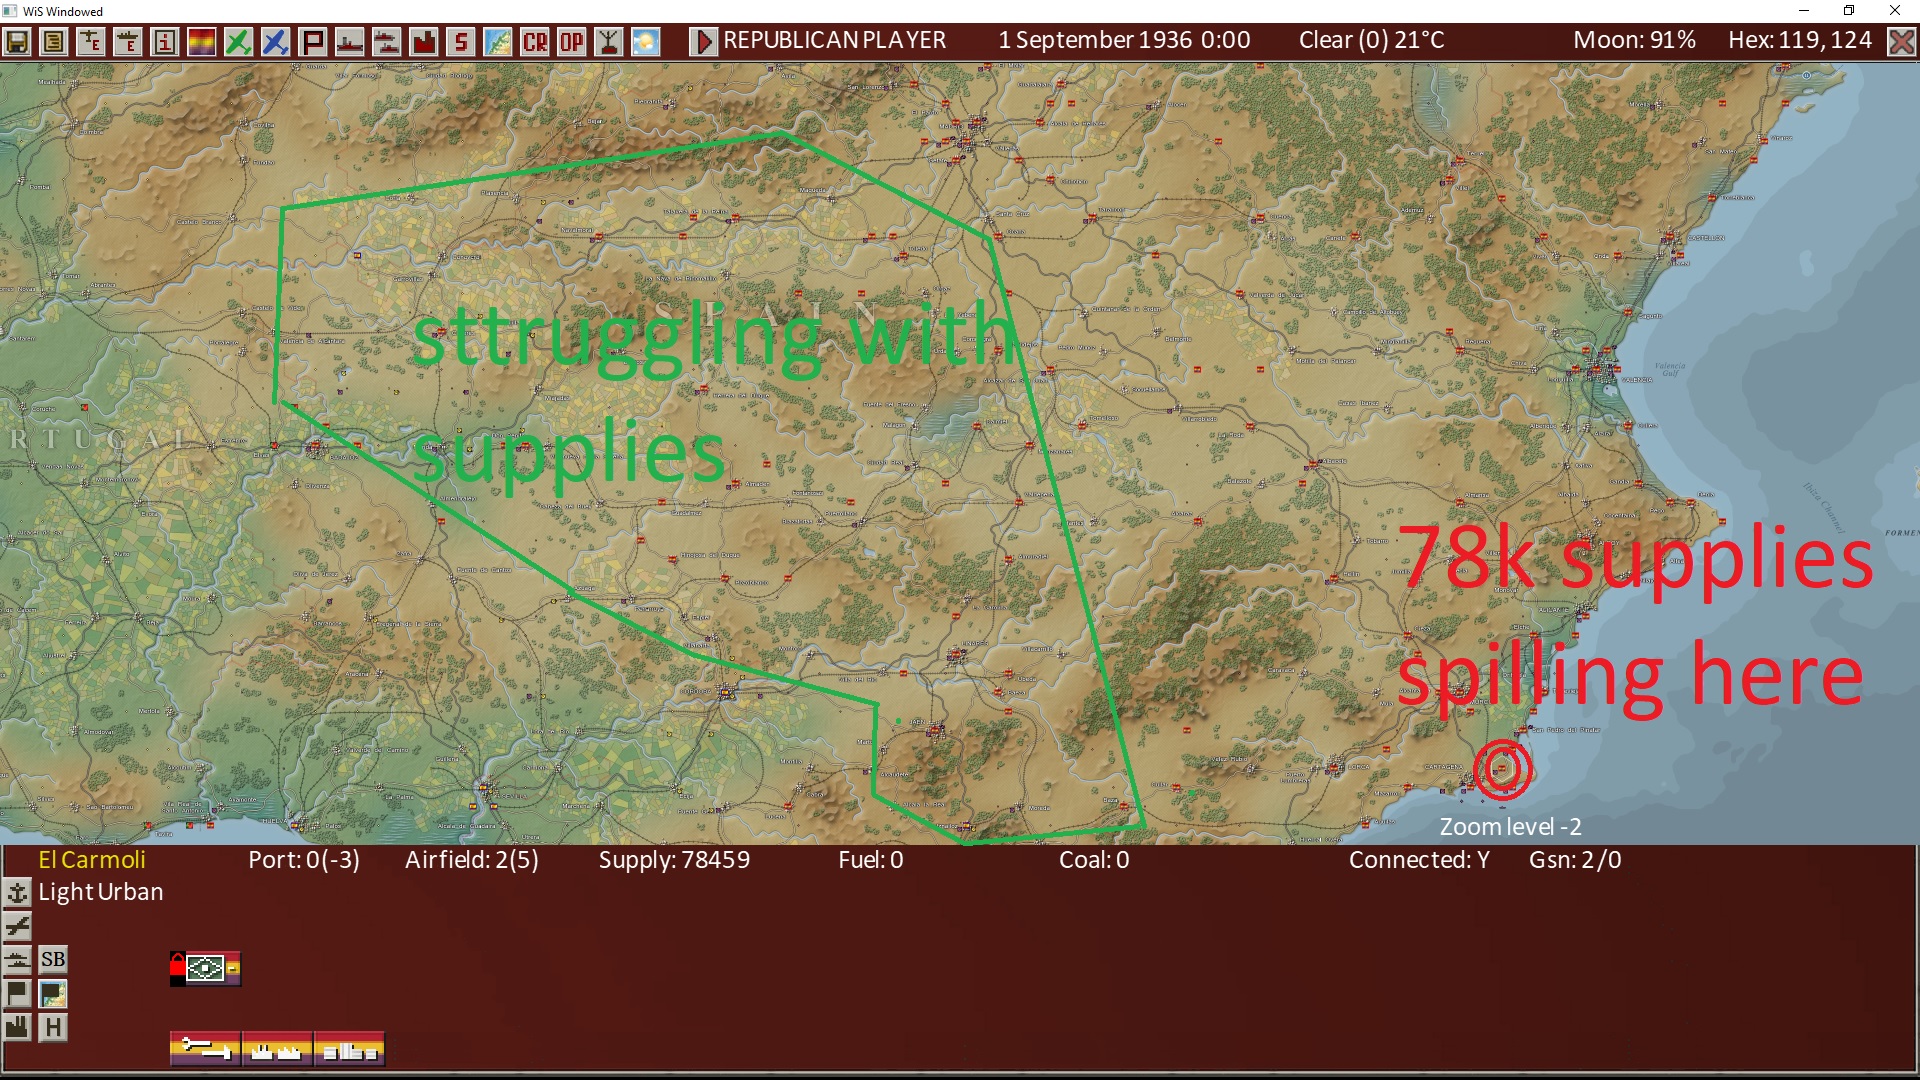Expand the REPUBLICAN PLAYER turn arrow
Viewport: 1920px width, 1080px height.
pos(704,41)
